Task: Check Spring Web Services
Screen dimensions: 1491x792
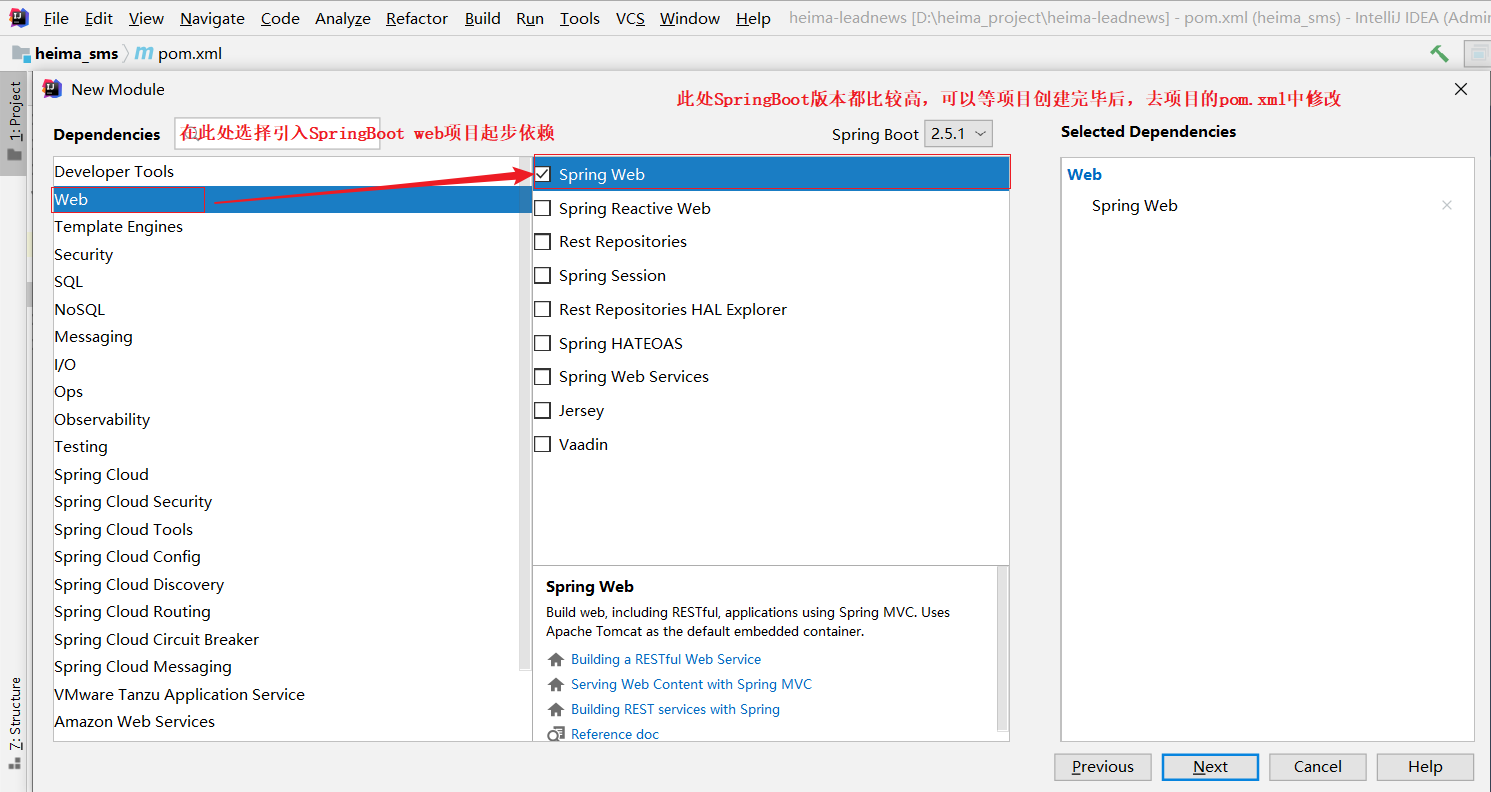Action: coord(543,376)
